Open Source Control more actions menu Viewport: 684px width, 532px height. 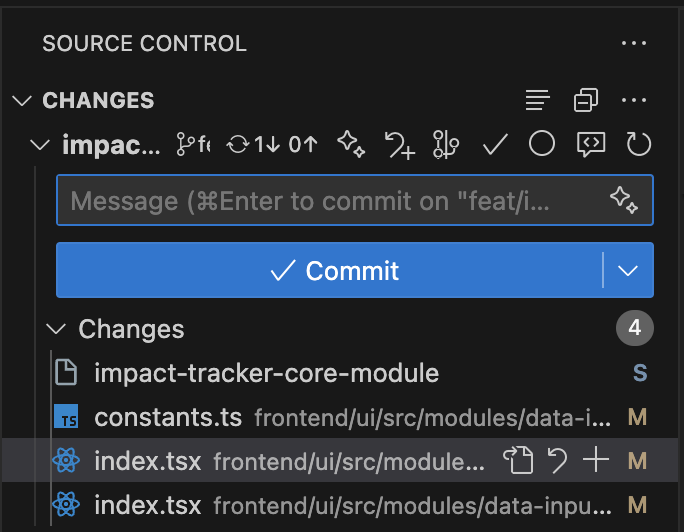634,43
